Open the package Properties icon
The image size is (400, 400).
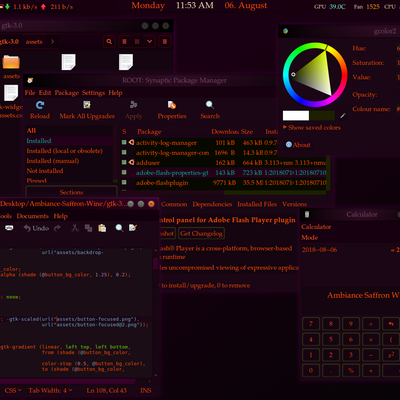click(172, 105)
